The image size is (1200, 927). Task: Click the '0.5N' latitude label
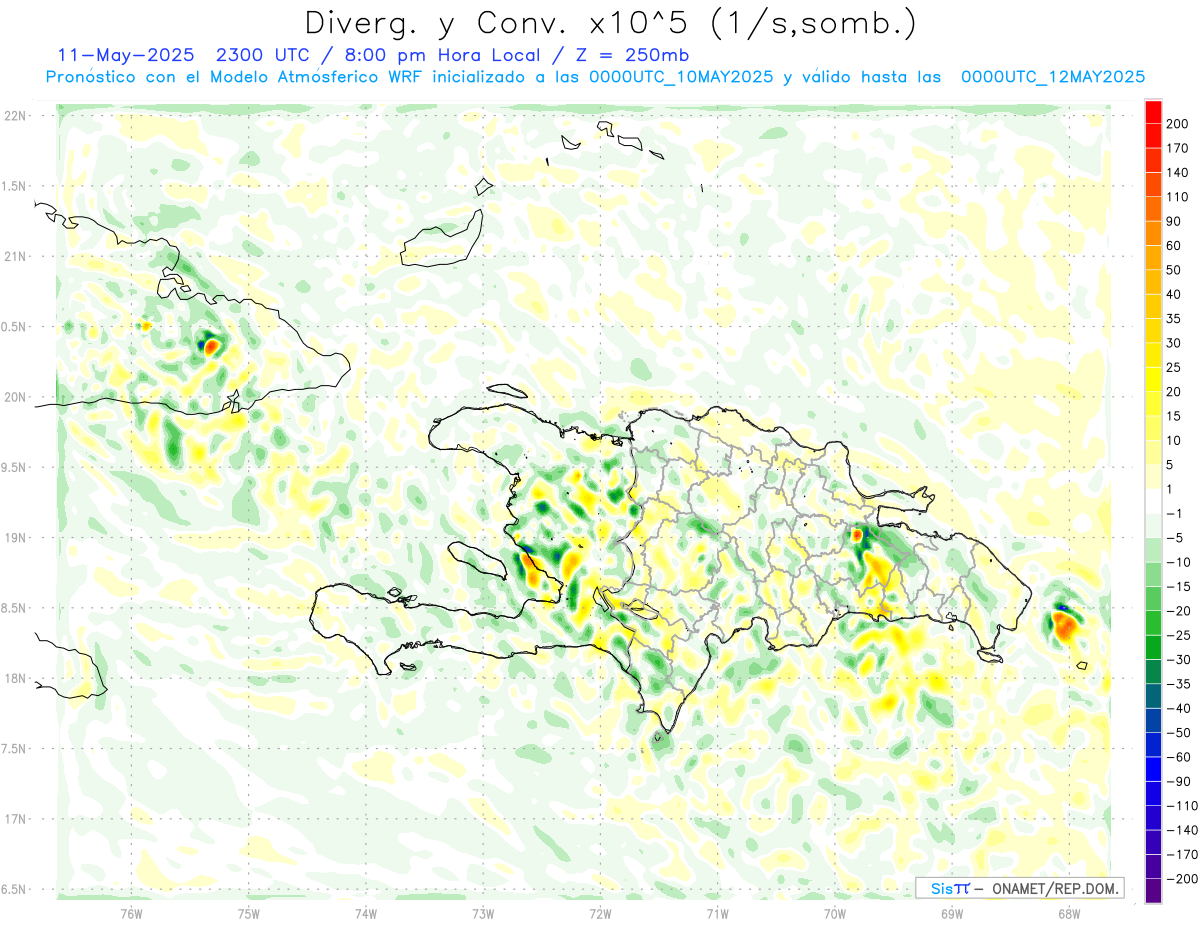pos(14,327)
